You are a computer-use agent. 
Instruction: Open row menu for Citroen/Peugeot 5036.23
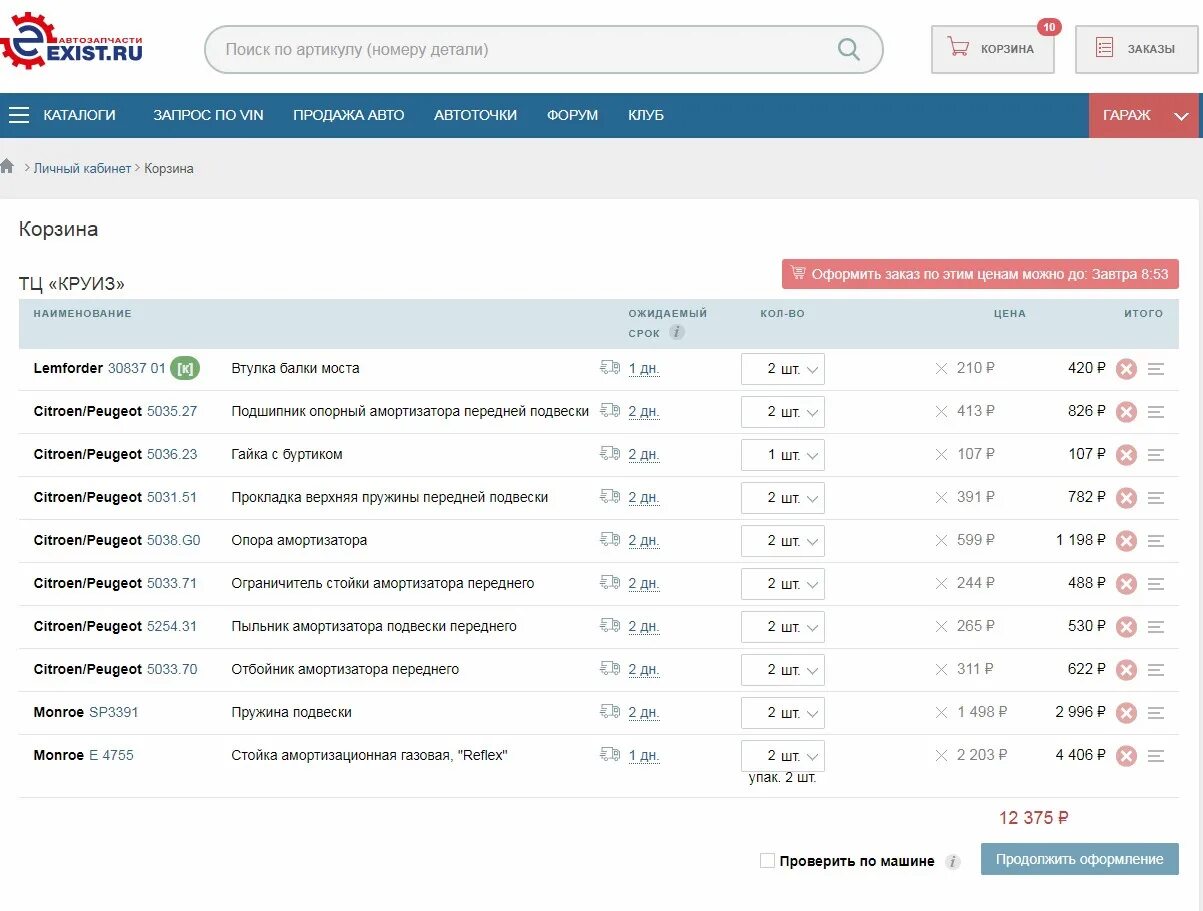click(x=1156, y=455)
